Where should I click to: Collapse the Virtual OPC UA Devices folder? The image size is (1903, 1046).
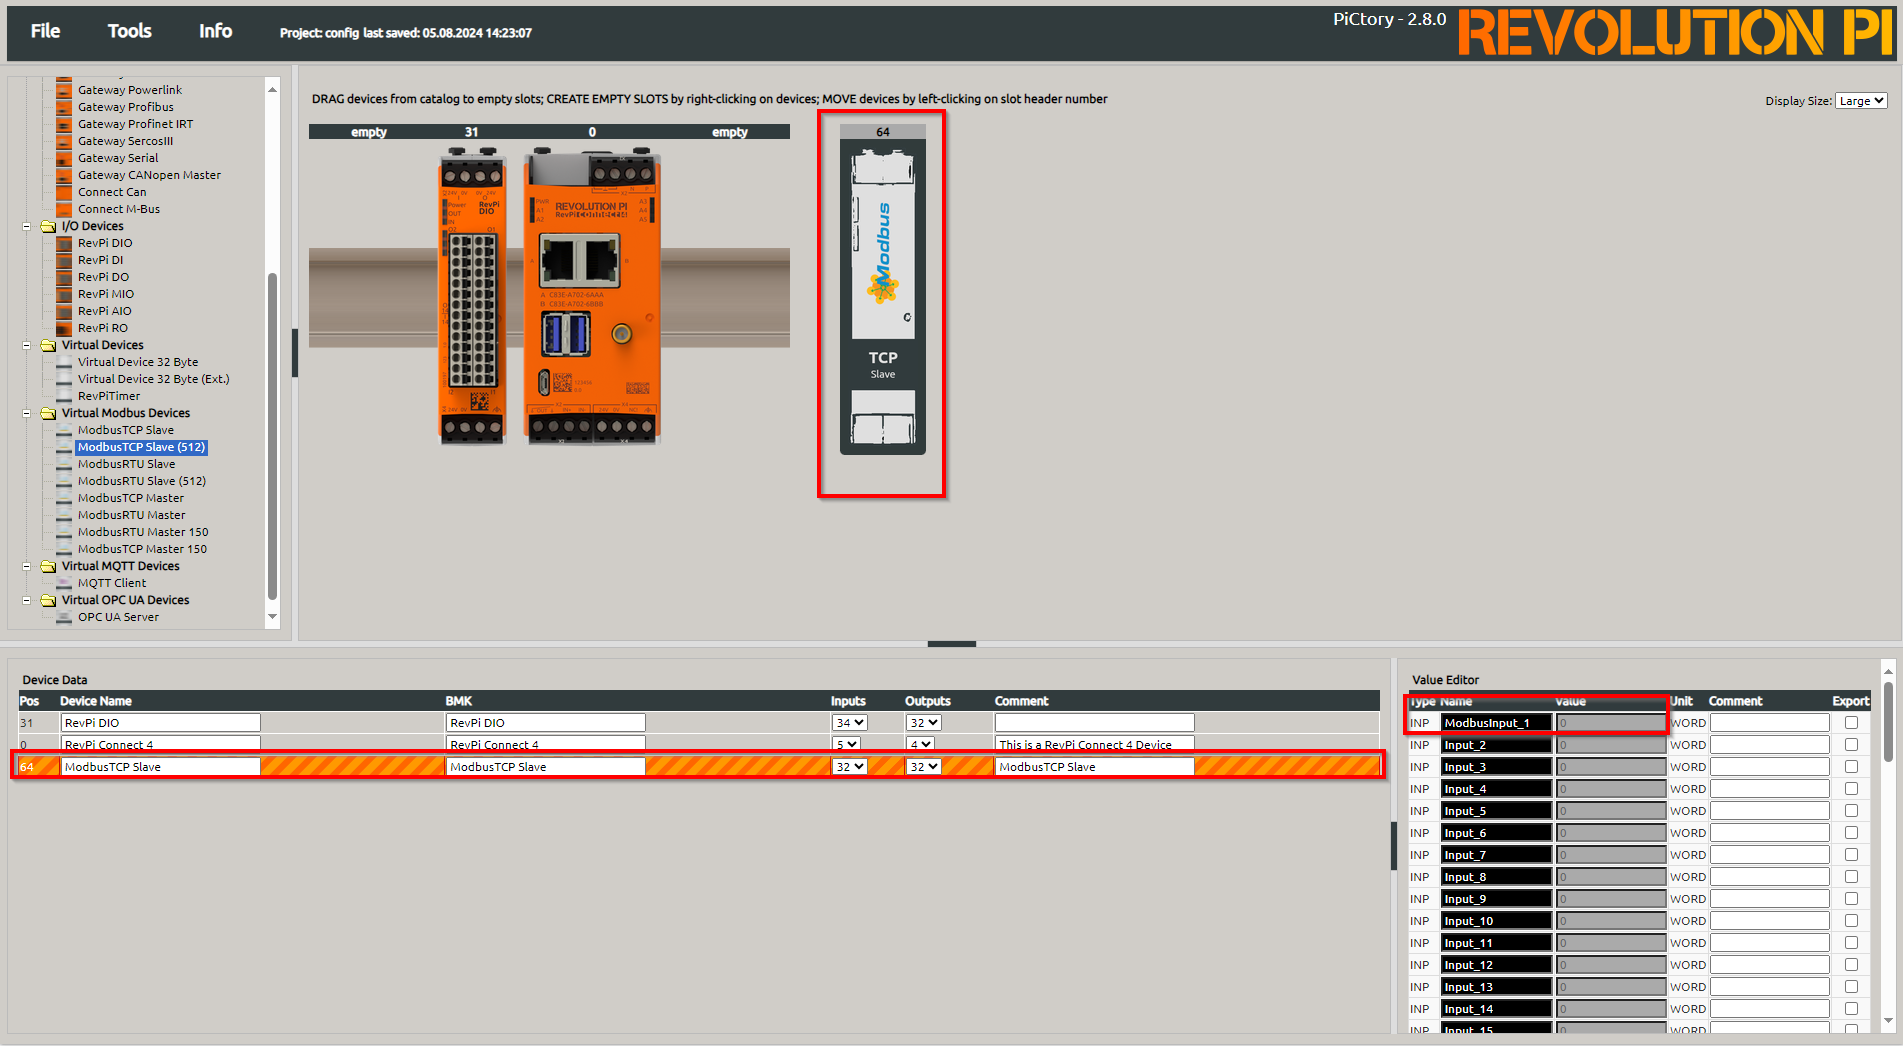[27, 600]
